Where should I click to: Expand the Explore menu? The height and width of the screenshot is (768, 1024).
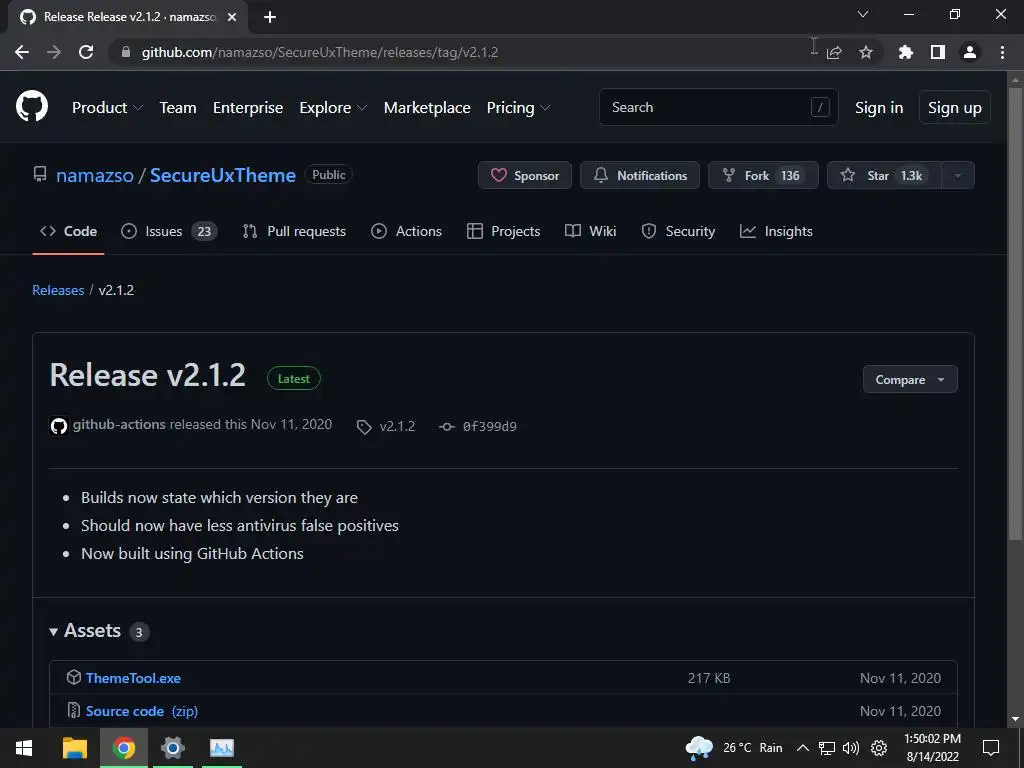(333, 108)
